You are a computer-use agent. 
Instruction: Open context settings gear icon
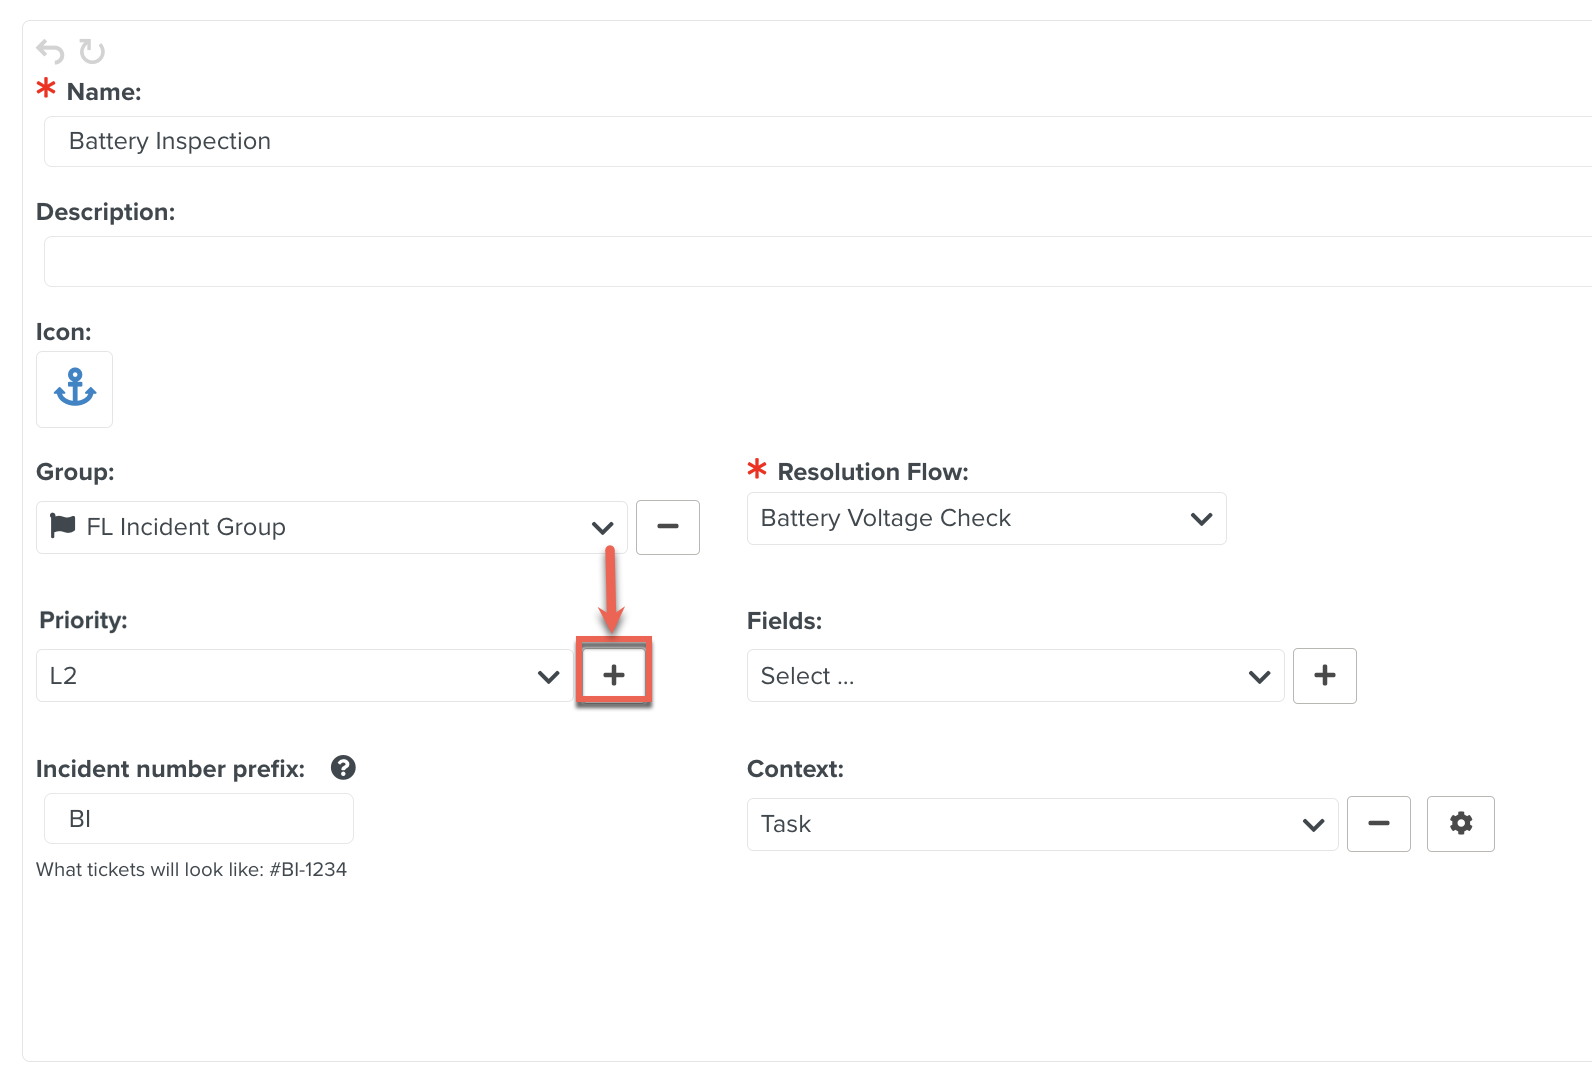[1461, 824]
